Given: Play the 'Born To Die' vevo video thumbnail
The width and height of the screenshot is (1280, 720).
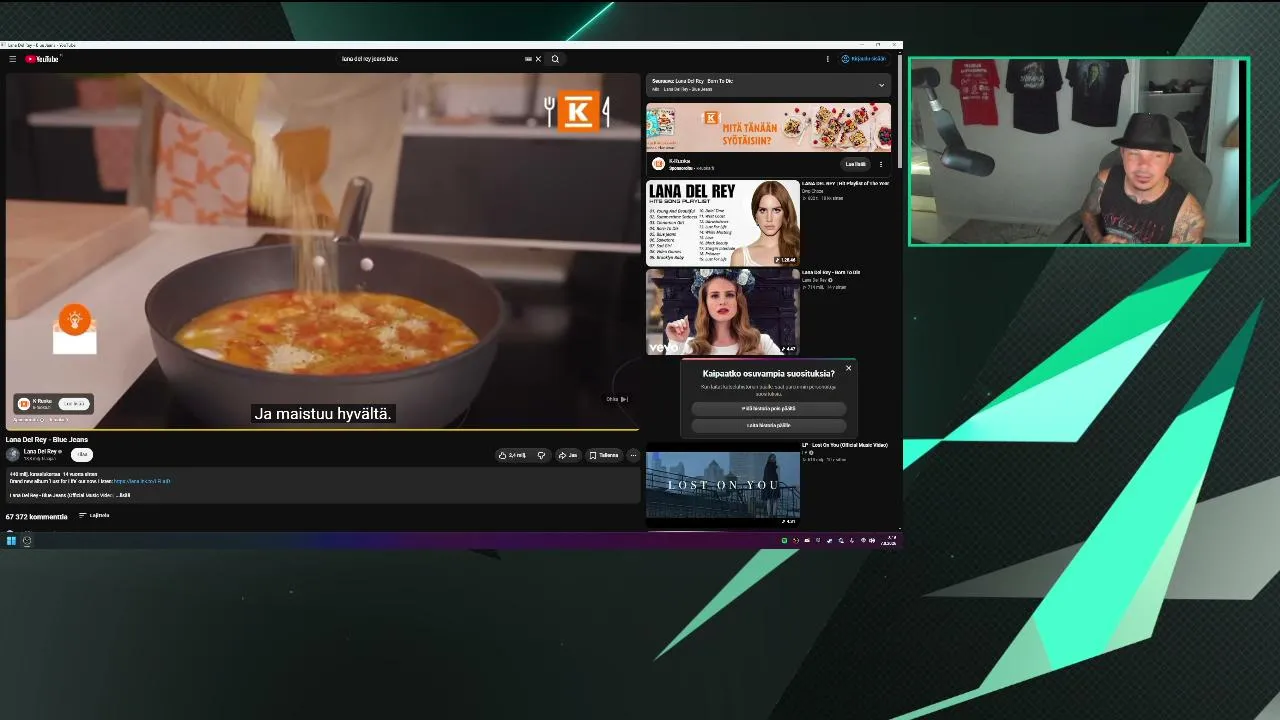Looking at the screenshot, I should (x=723, y=312).
